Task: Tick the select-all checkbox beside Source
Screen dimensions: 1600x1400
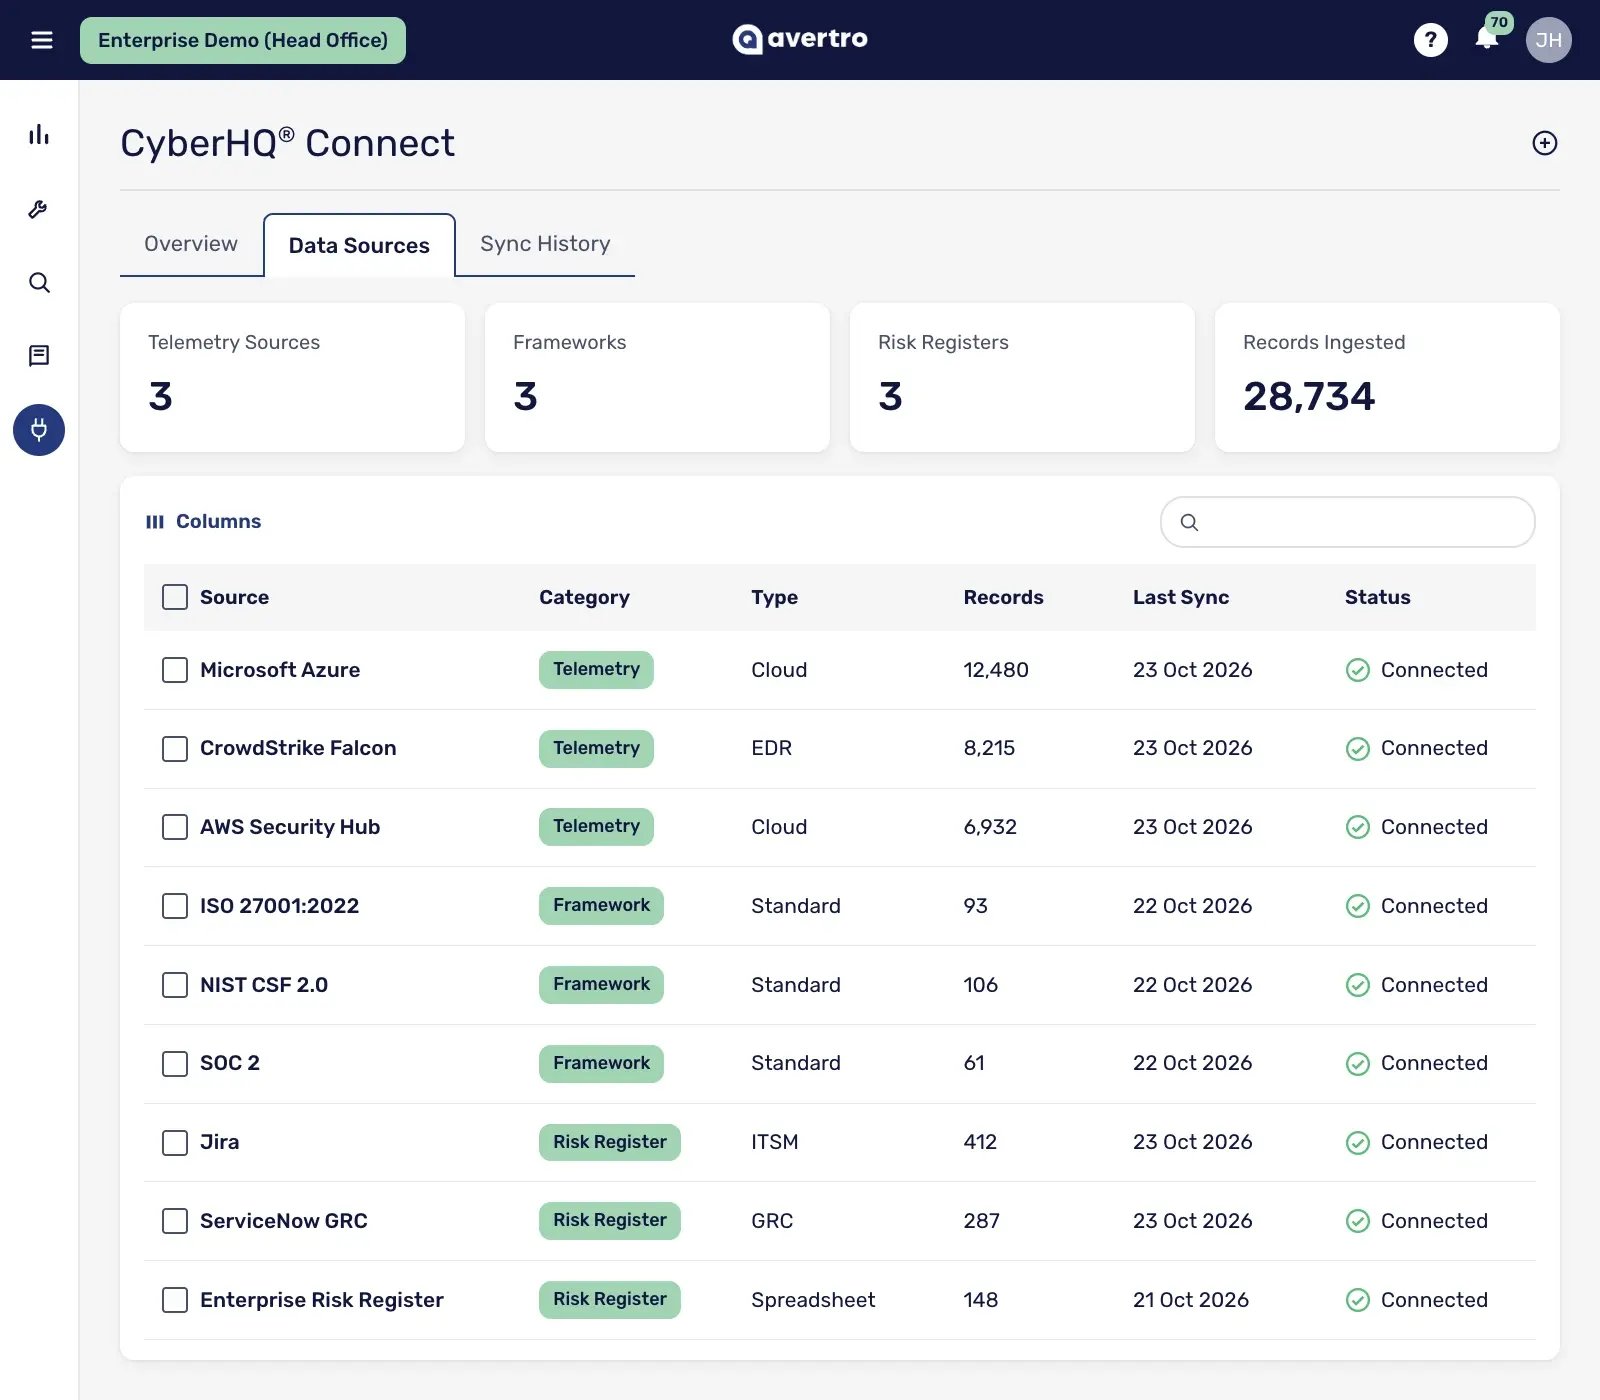Action: point(175,597)
